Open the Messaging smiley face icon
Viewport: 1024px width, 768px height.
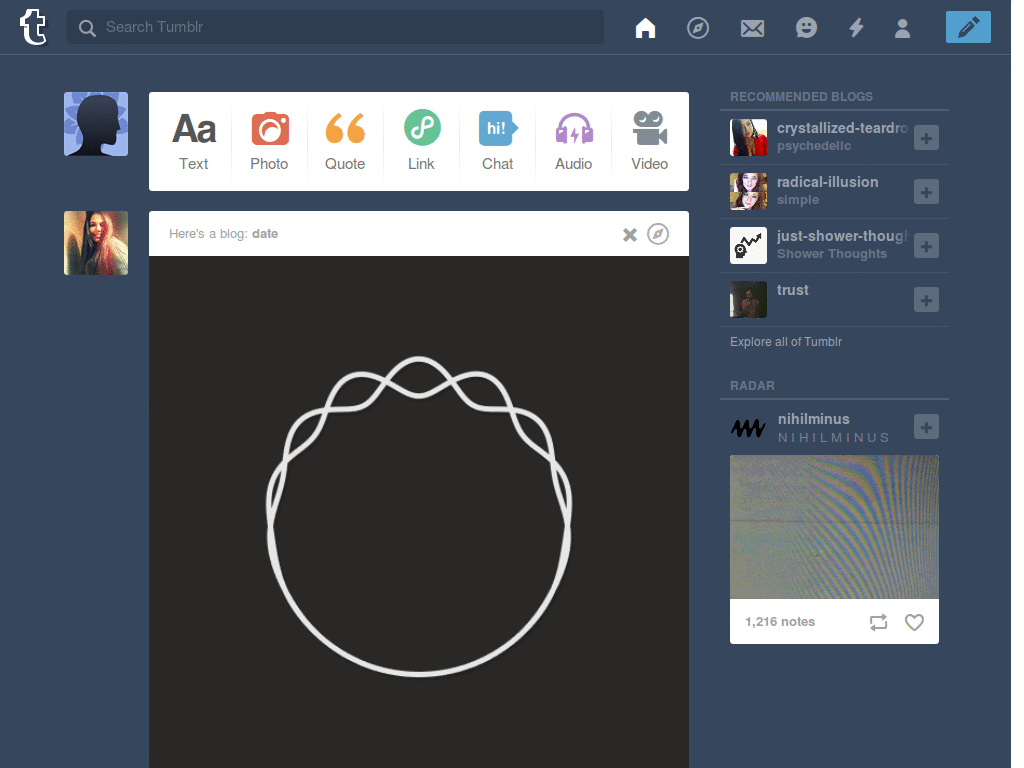pos(807,28)
